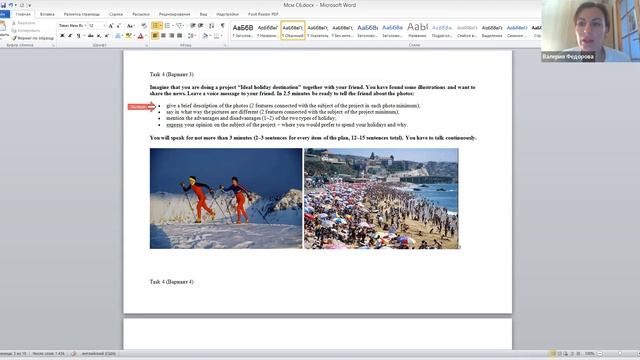640x360 pixels.
Task: Open the font name combo box
Action: click(72, 26)
